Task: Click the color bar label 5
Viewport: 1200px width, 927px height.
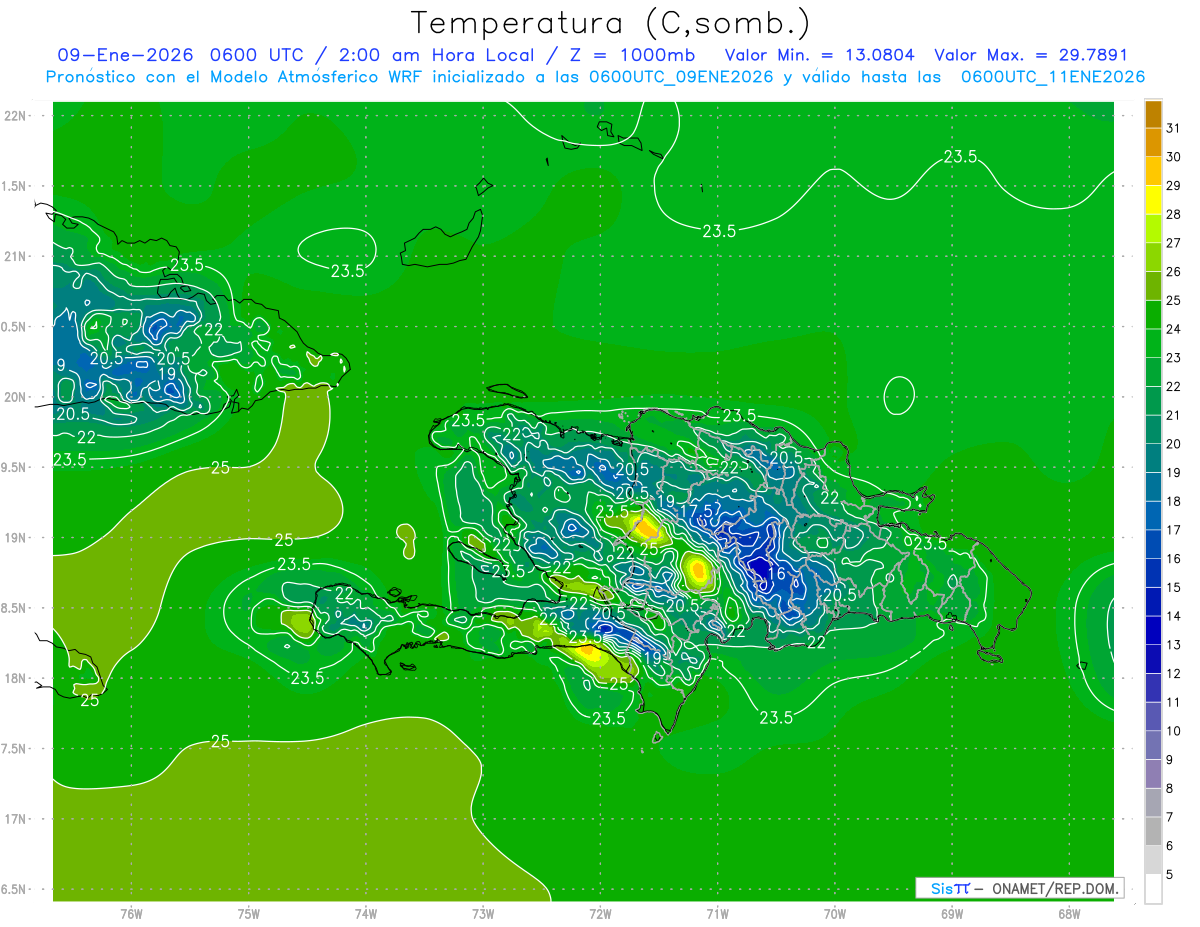Action: point(1170,875)
